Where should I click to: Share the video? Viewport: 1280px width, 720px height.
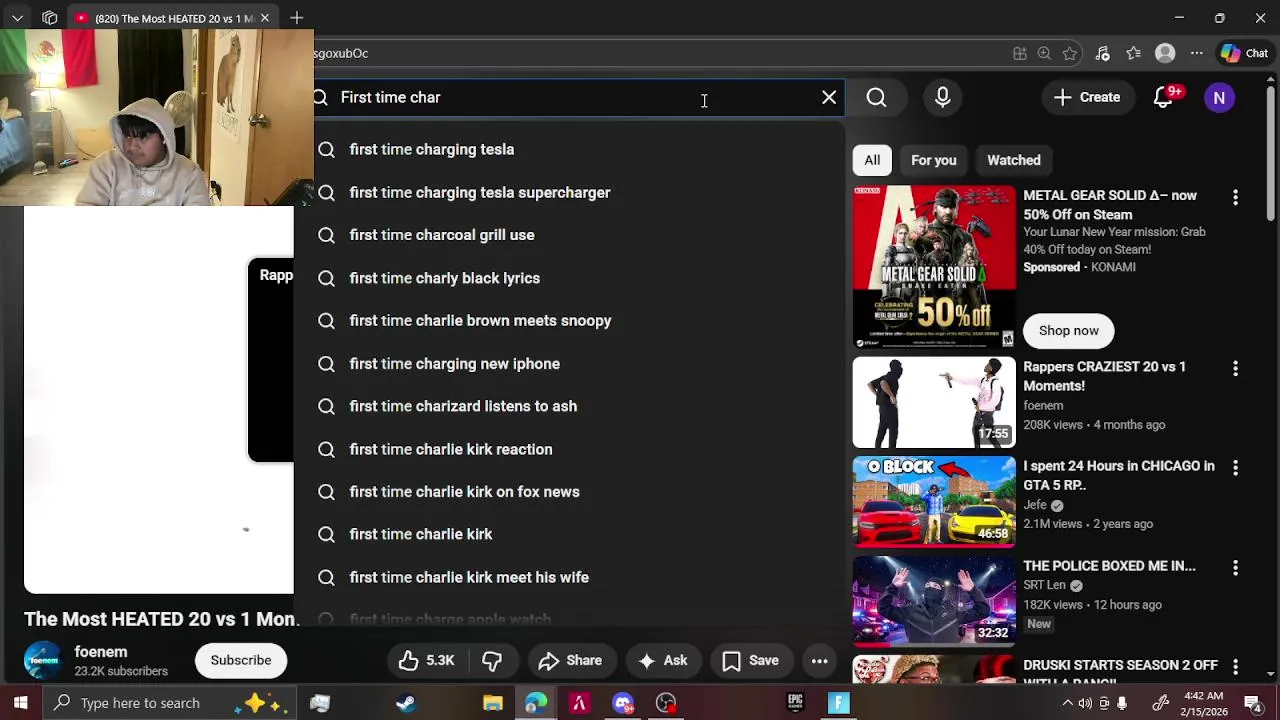point(570,660)
